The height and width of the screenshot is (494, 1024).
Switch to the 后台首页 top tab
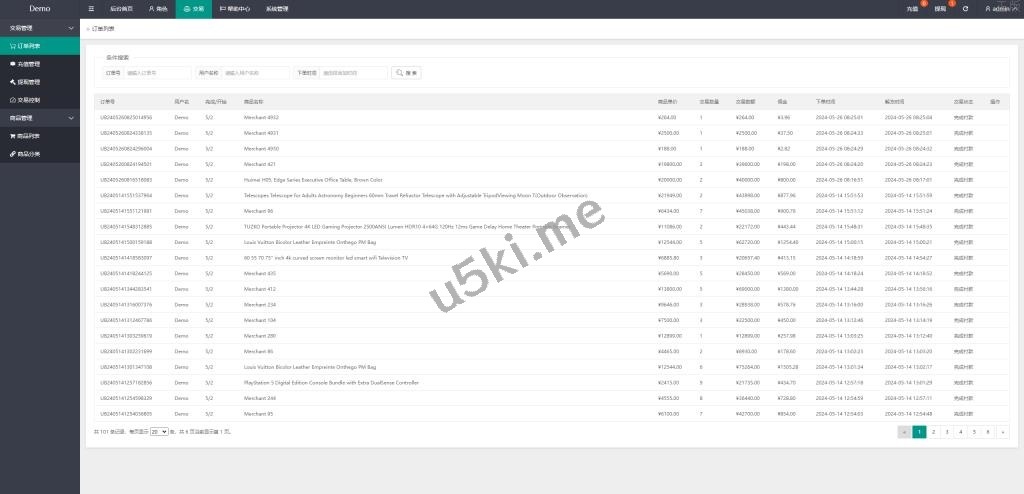pyautogui.click(x=122, y=8)
